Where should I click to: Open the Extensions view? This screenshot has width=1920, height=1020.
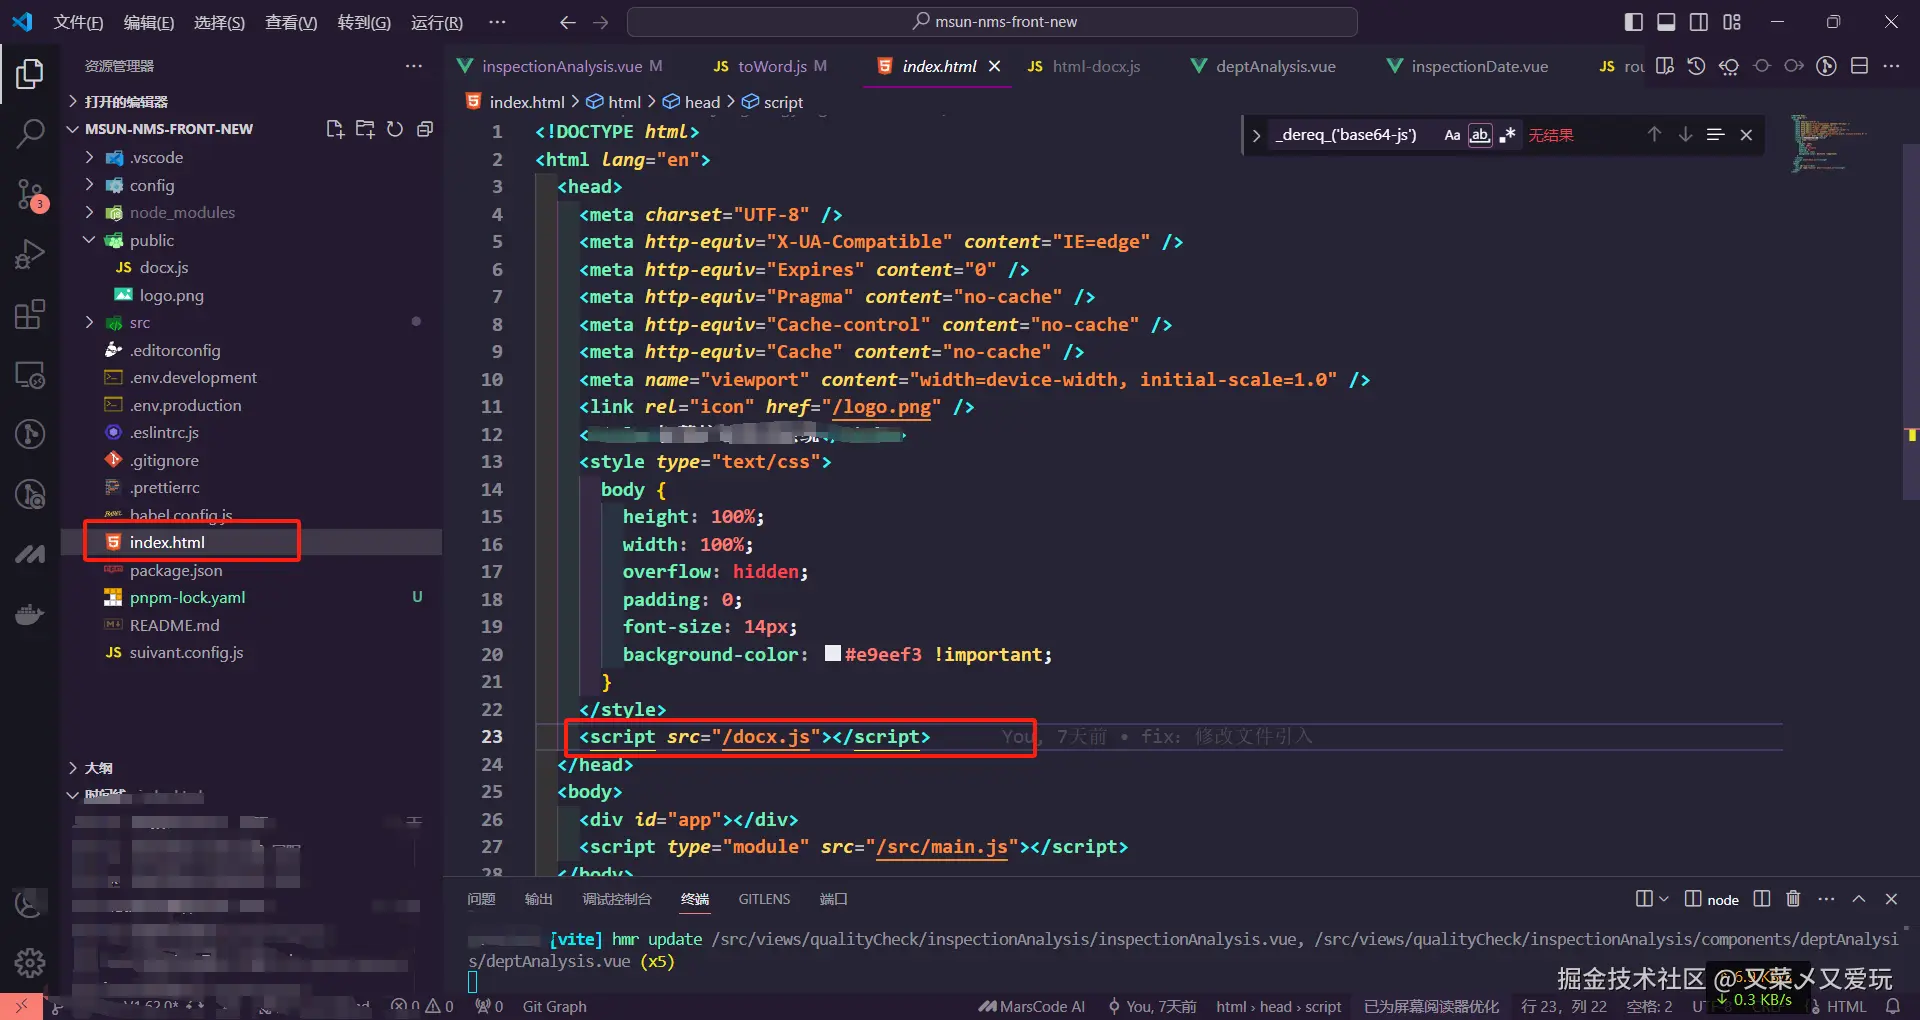[30, 314]
